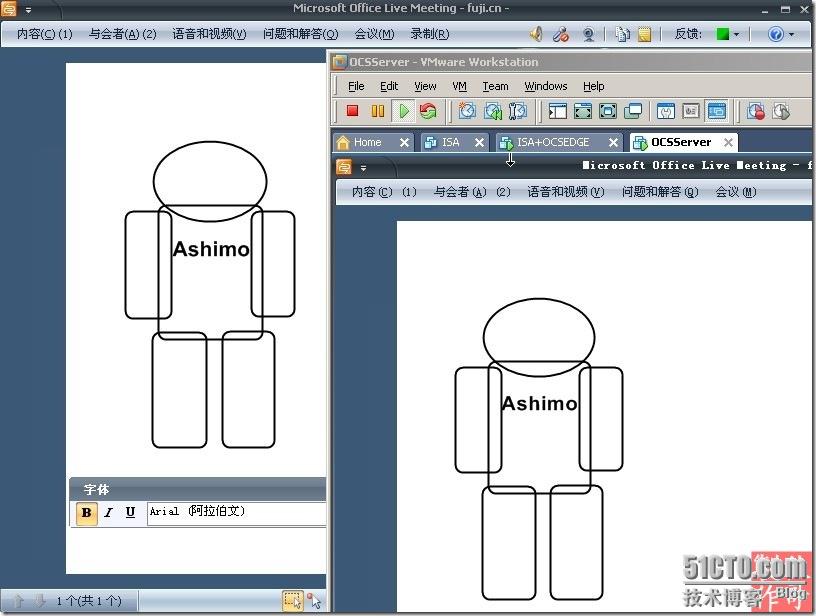Image resolution: width=816 pixels, height=616 pixels.
Task: Toggle Italic in the 字体 font panel
Action: click(x=108, y=513)
